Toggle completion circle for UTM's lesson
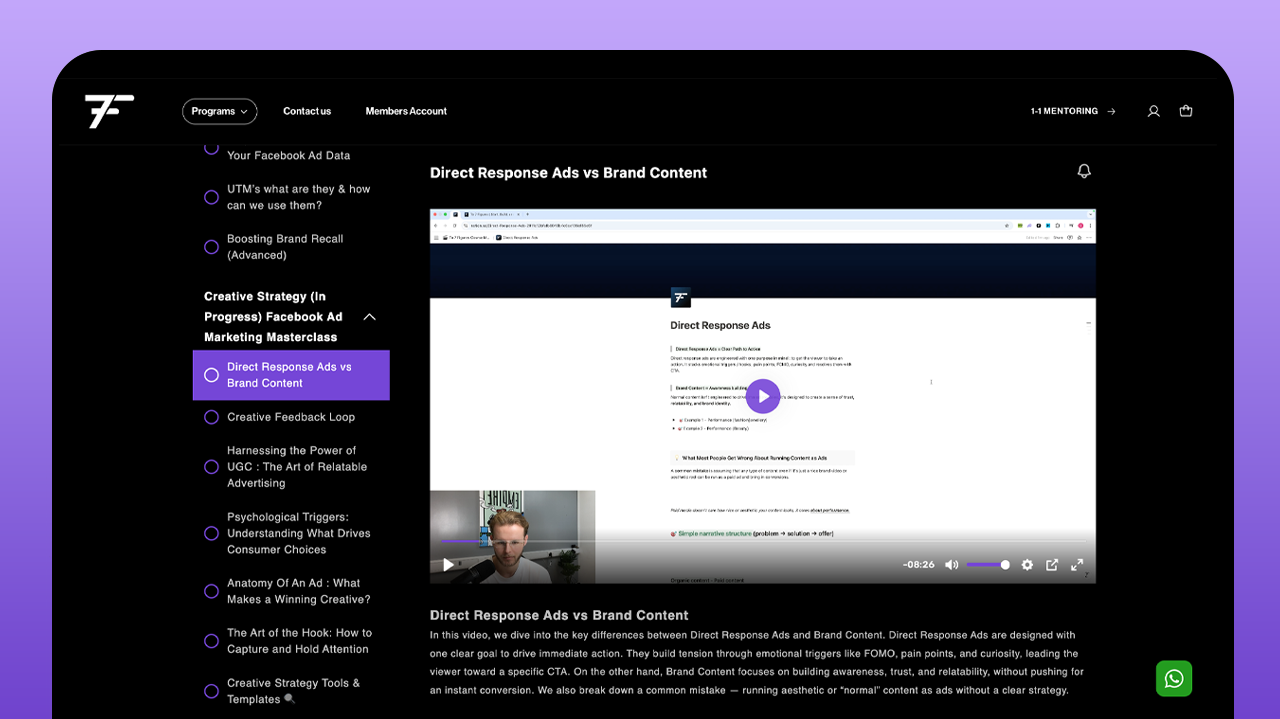This screenshot has height=719, width=1280. click(211, 197)
